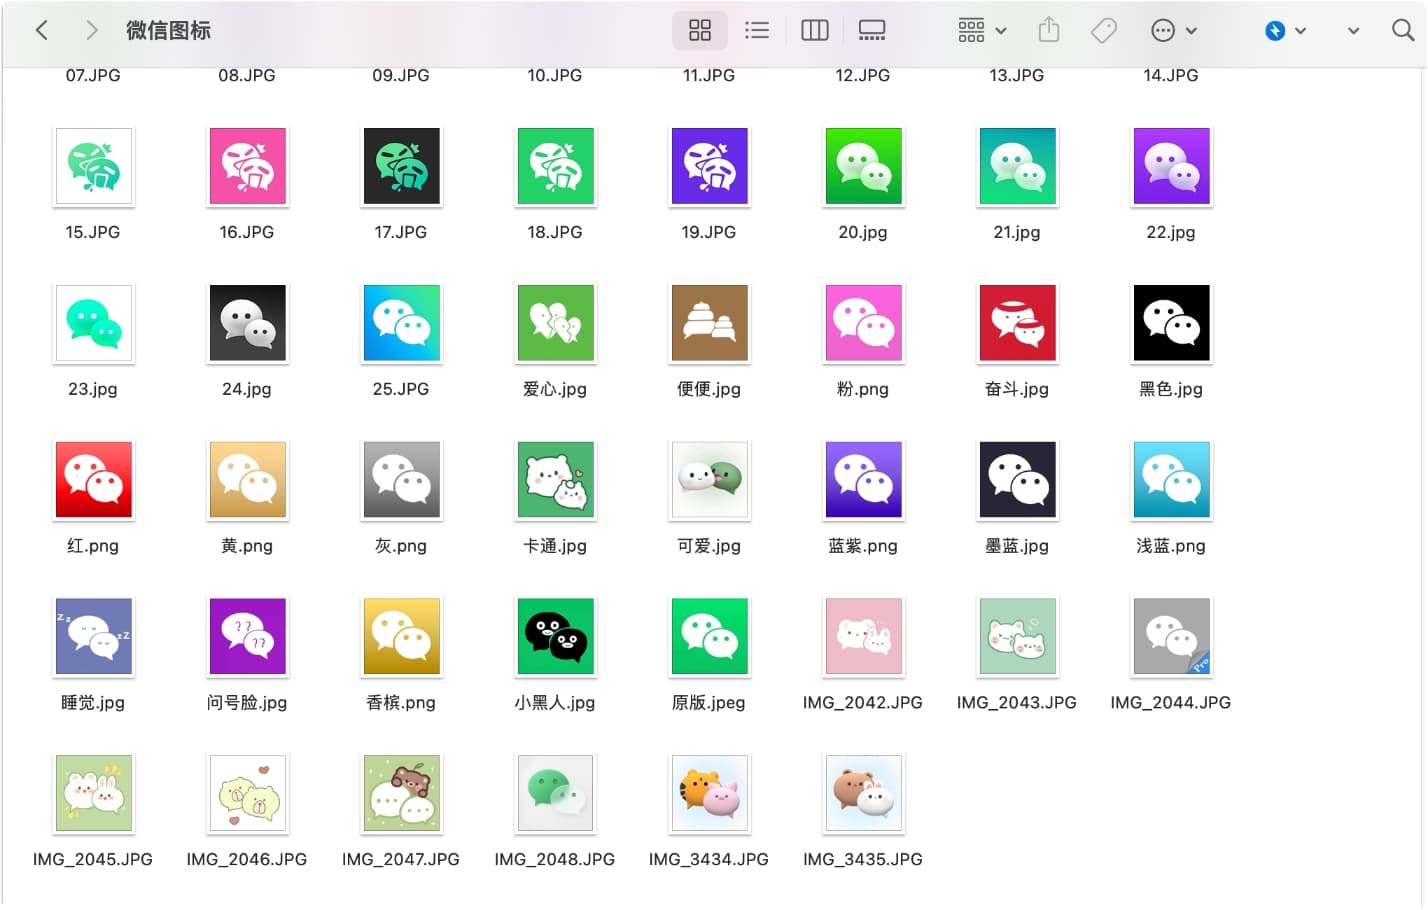Expand the toolbar overflow chevron
Screen dimensions: 1428x910
pos(1353,30)
